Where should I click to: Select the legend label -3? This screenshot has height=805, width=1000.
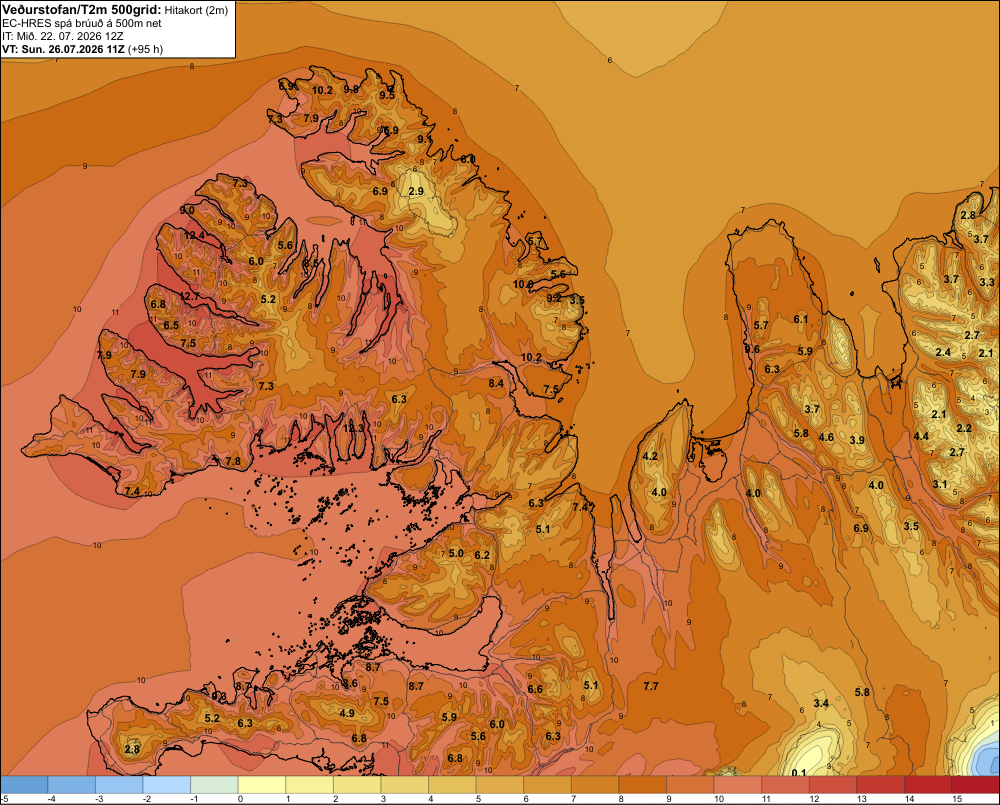pos(99,799)
